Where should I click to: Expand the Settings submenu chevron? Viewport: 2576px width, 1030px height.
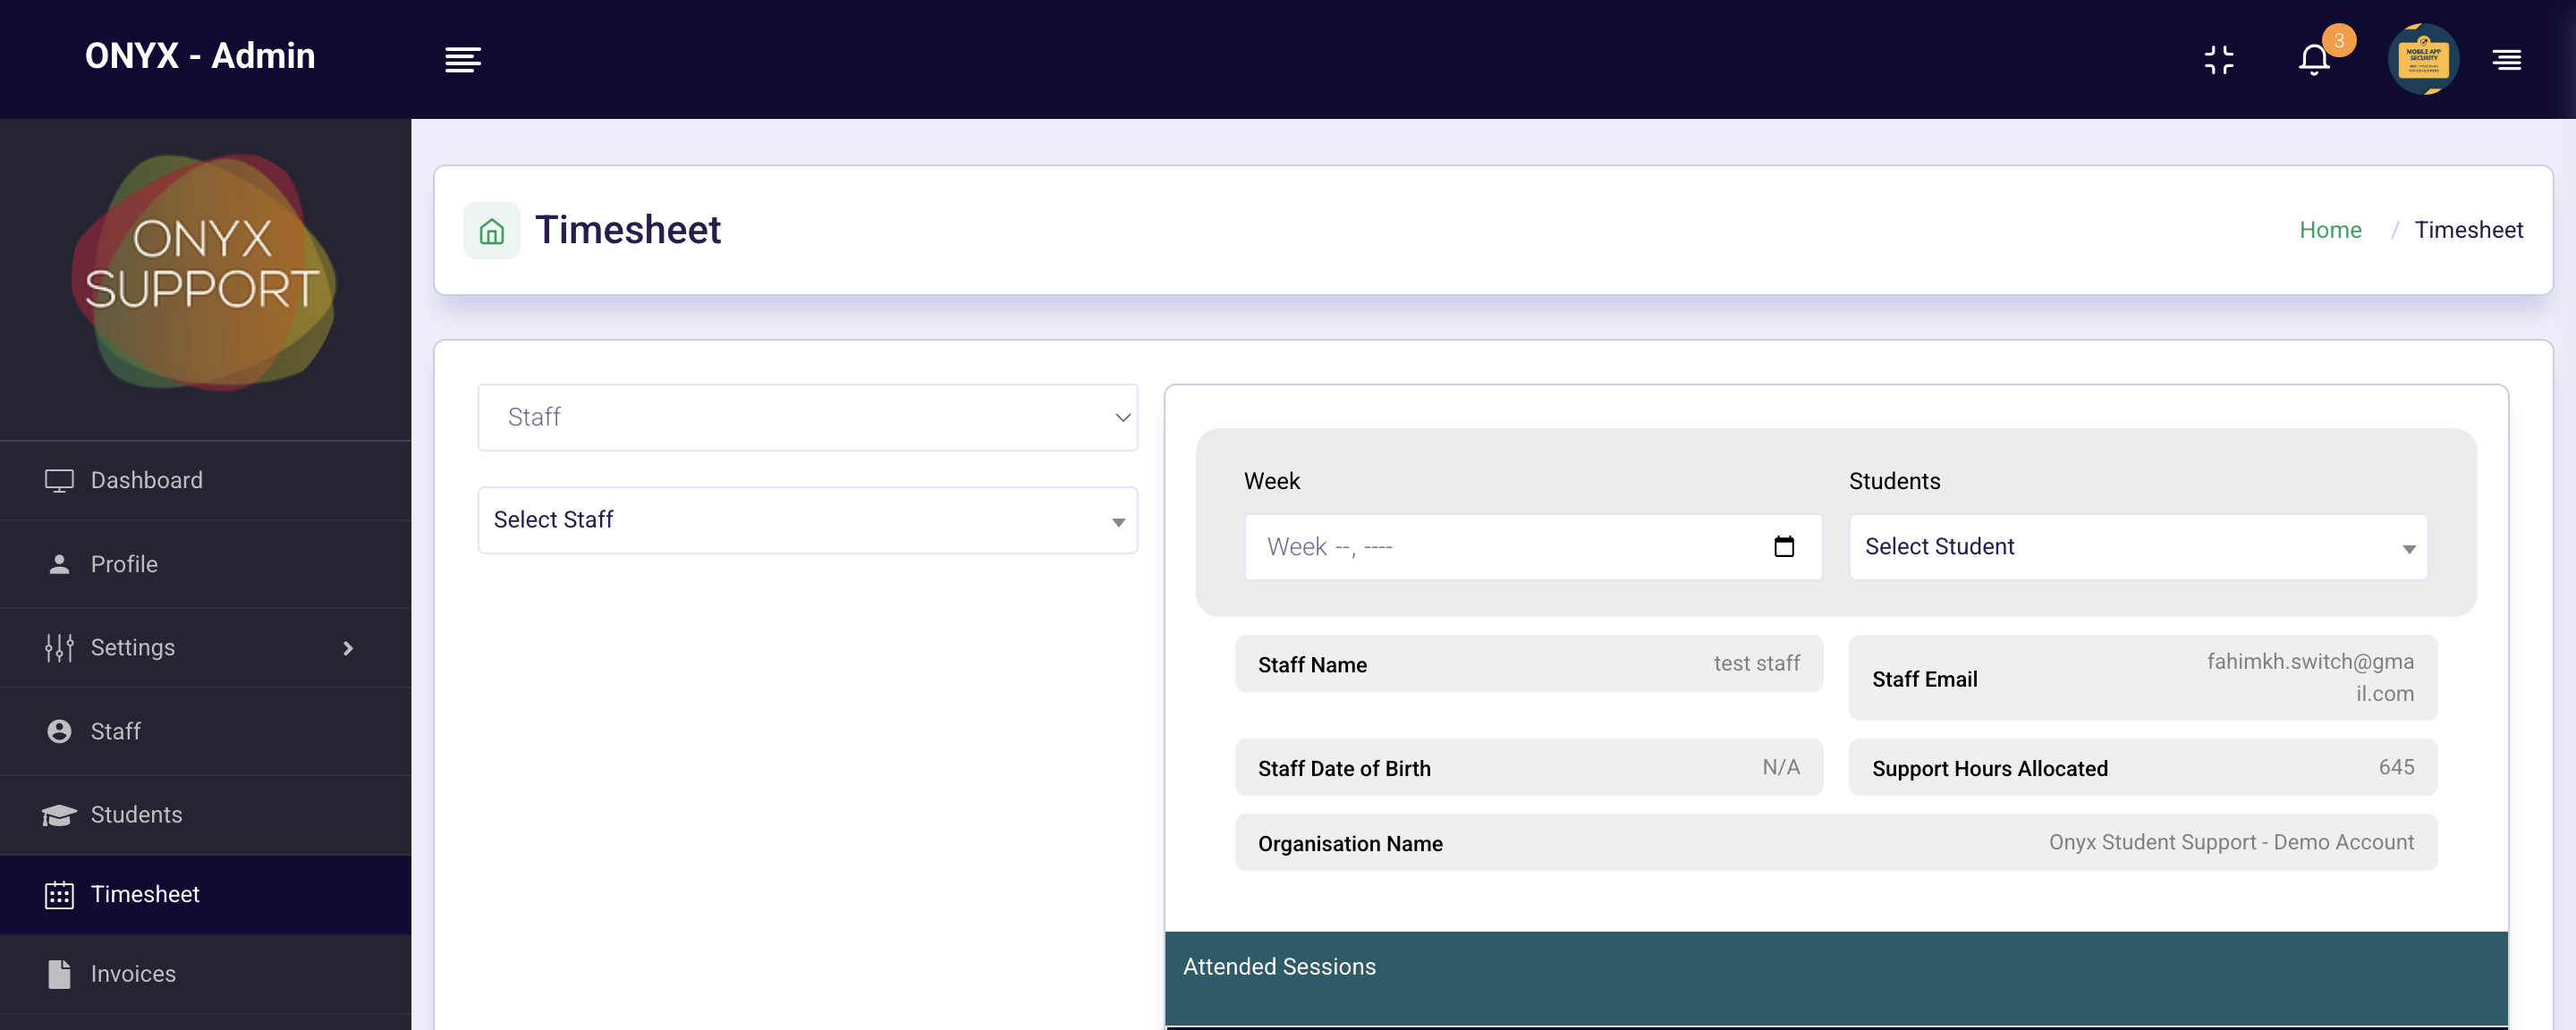pos(348,648)
